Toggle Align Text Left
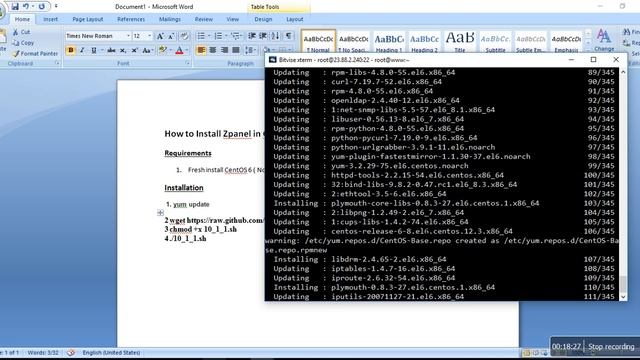The image size is (640, 360). pos(201,50)
